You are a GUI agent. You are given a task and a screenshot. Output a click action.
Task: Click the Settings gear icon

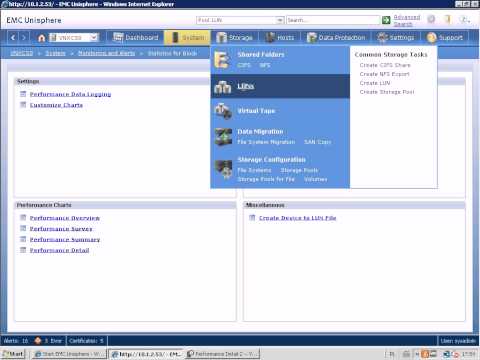click(x=382, y=37)
